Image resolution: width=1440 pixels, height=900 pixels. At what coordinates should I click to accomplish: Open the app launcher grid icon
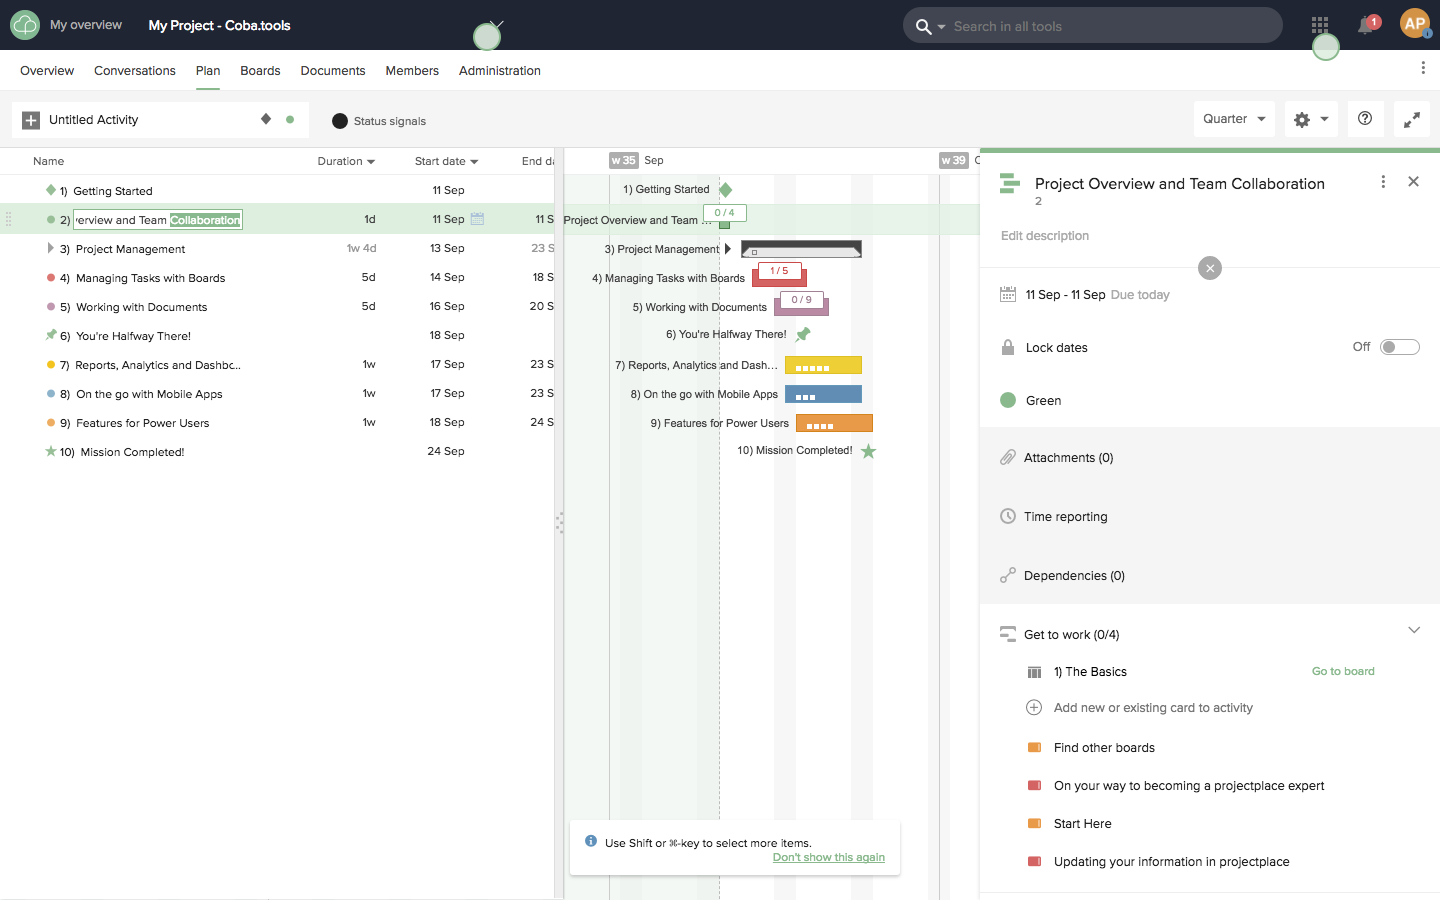click(1320, 25)
